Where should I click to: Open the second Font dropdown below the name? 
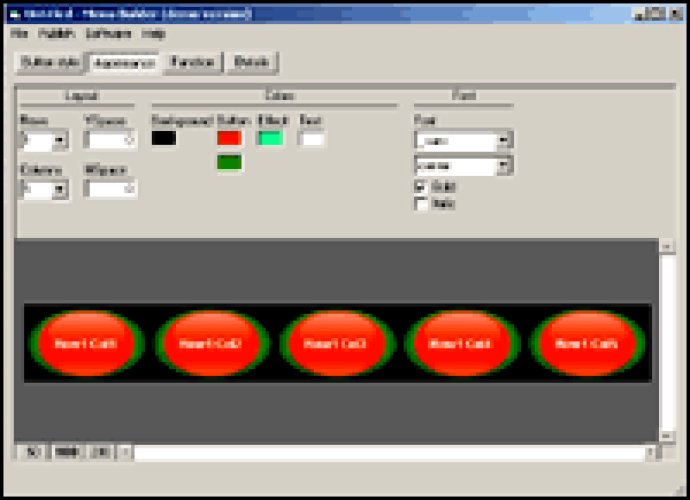[505, 166]
